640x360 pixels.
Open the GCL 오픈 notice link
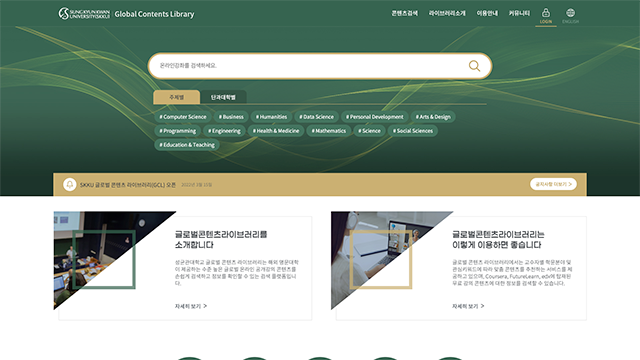pyautogui.click(x=128, y=185)
